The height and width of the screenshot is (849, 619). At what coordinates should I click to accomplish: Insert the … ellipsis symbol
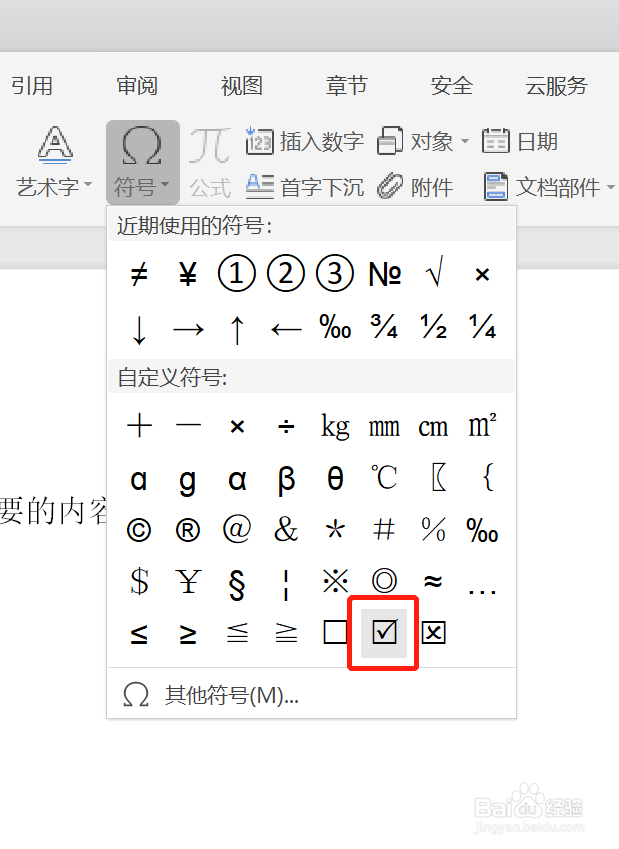(x=482, y=592)
